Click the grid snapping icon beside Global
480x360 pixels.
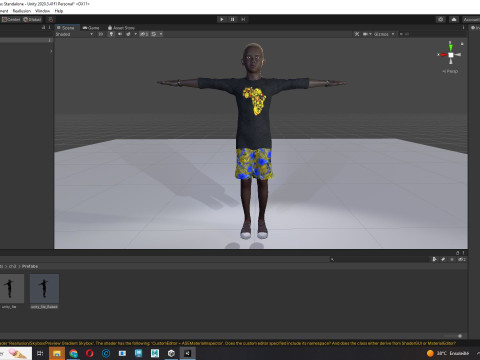point(50,20)
